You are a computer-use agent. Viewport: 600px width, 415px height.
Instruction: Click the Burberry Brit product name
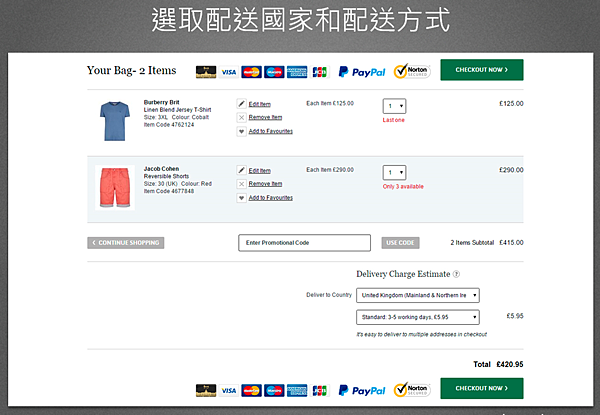click(161, 102)
